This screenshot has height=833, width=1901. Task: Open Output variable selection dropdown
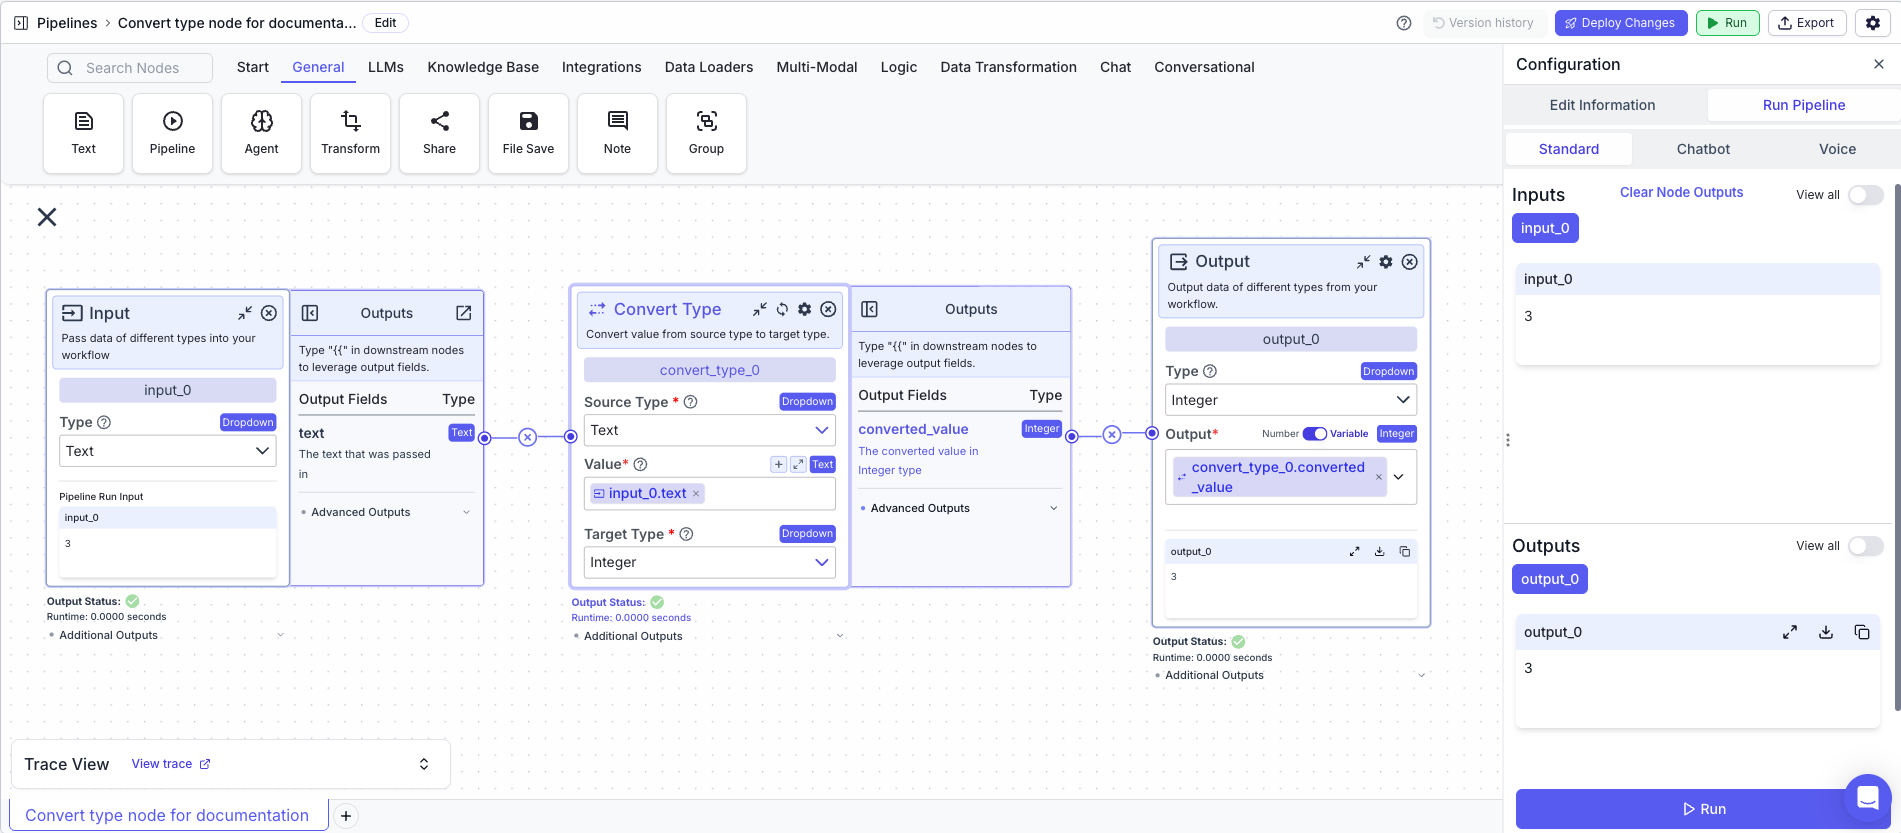(1399, 477)
